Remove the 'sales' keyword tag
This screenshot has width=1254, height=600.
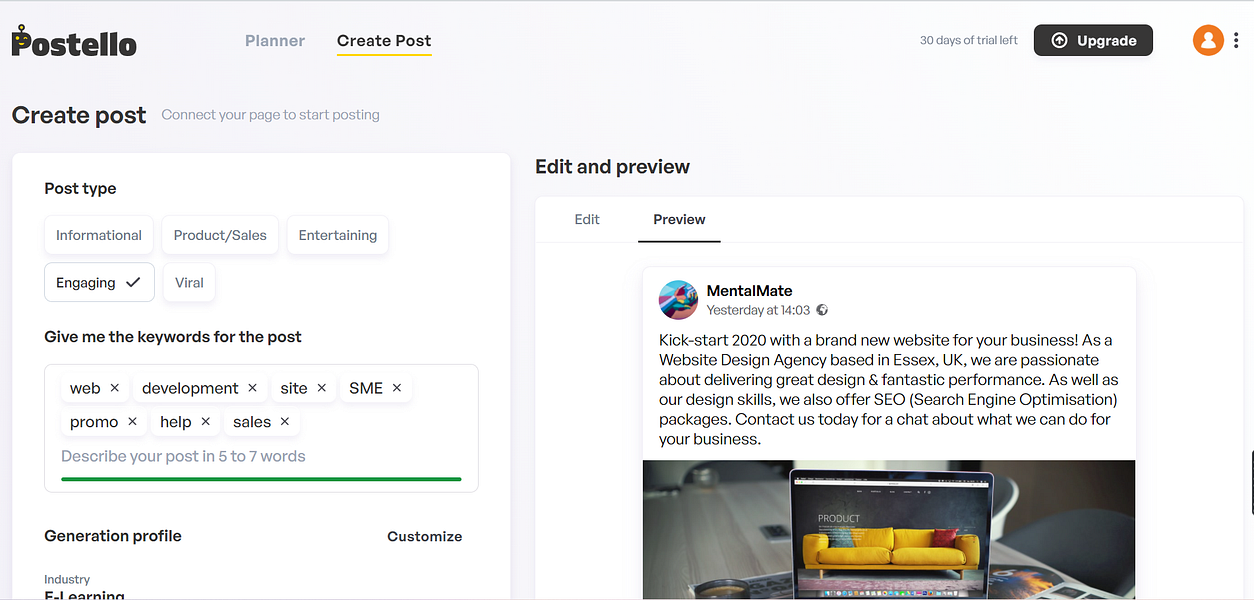pos(285,422)
